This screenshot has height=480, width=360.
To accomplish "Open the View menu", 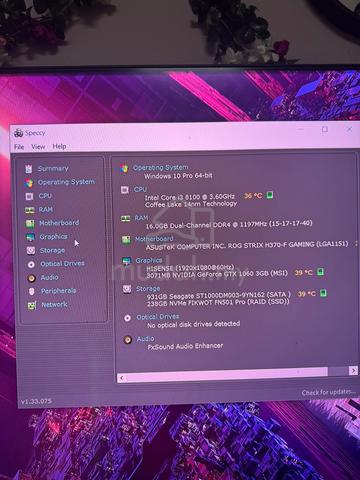I will click(38, 147).
